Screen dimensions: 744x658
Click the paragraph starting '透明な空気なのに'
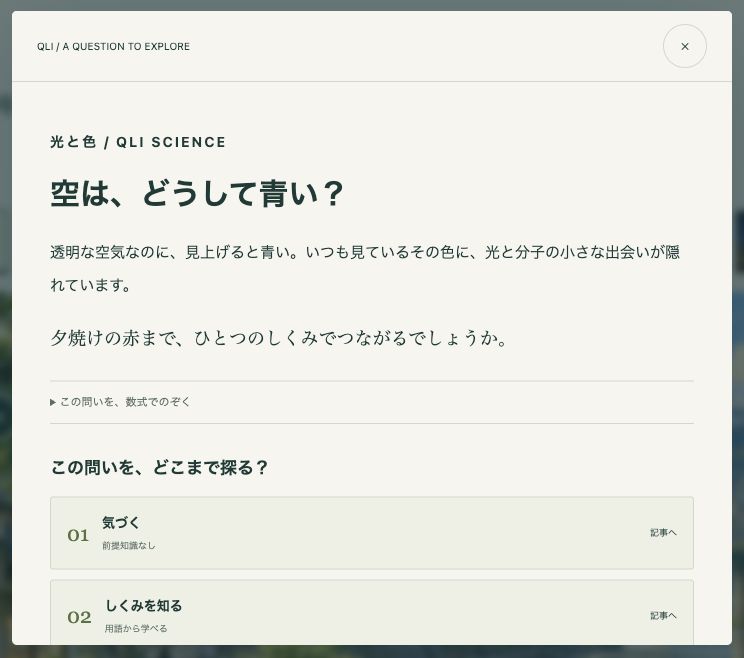tap(365, 269)
